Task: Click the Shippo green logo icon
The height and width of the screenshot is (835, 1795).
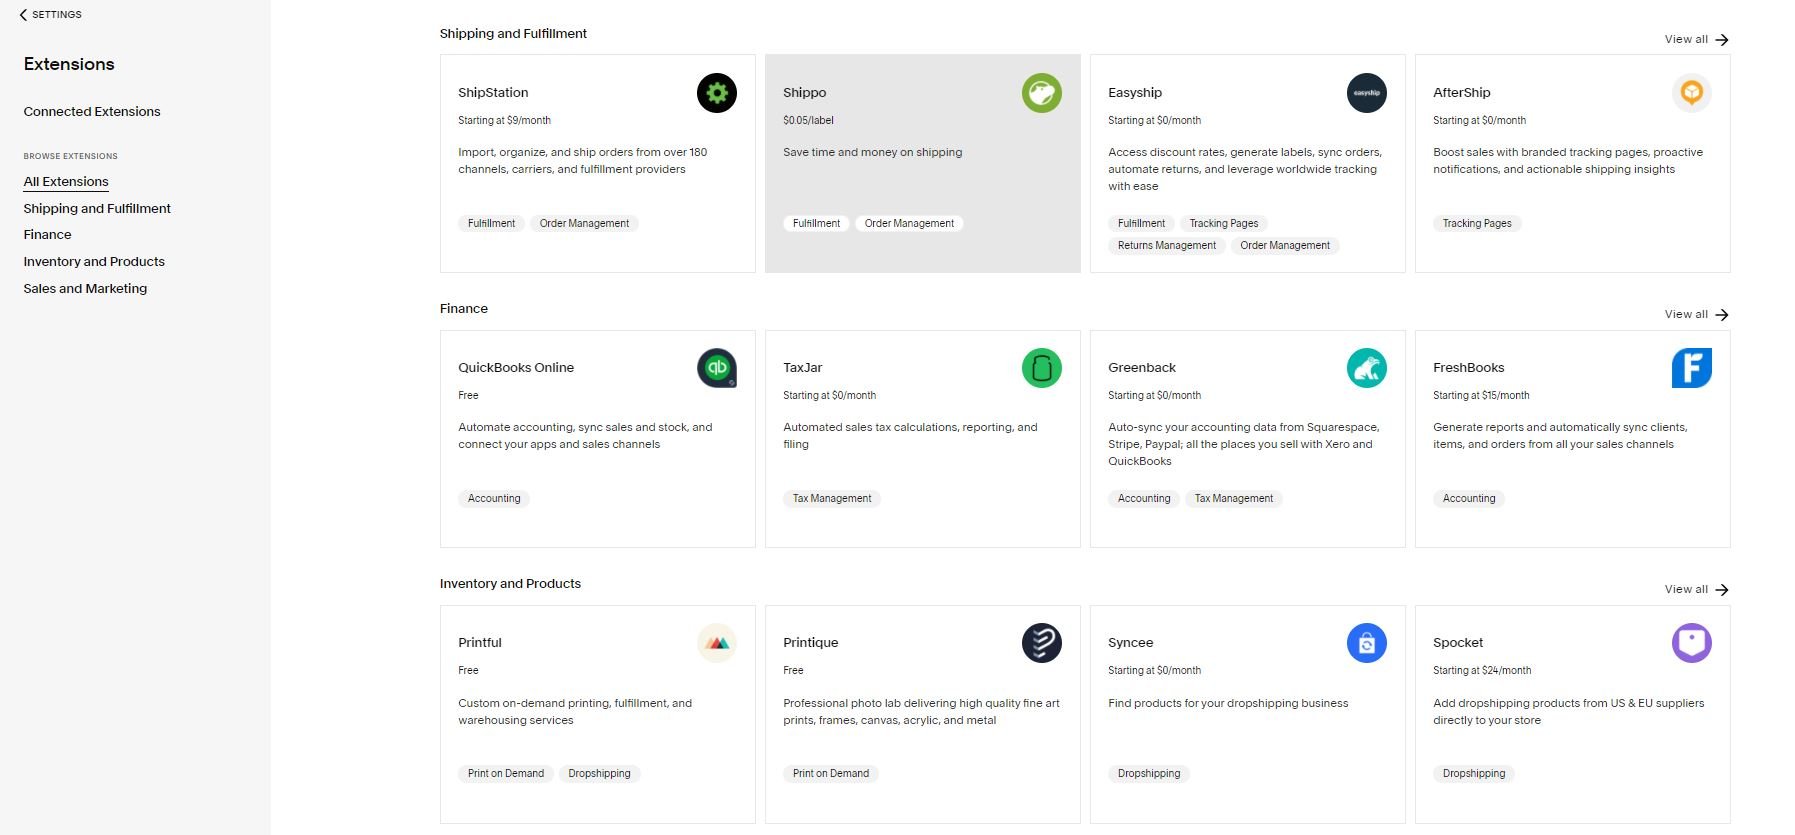Action: click(1041, 93)
